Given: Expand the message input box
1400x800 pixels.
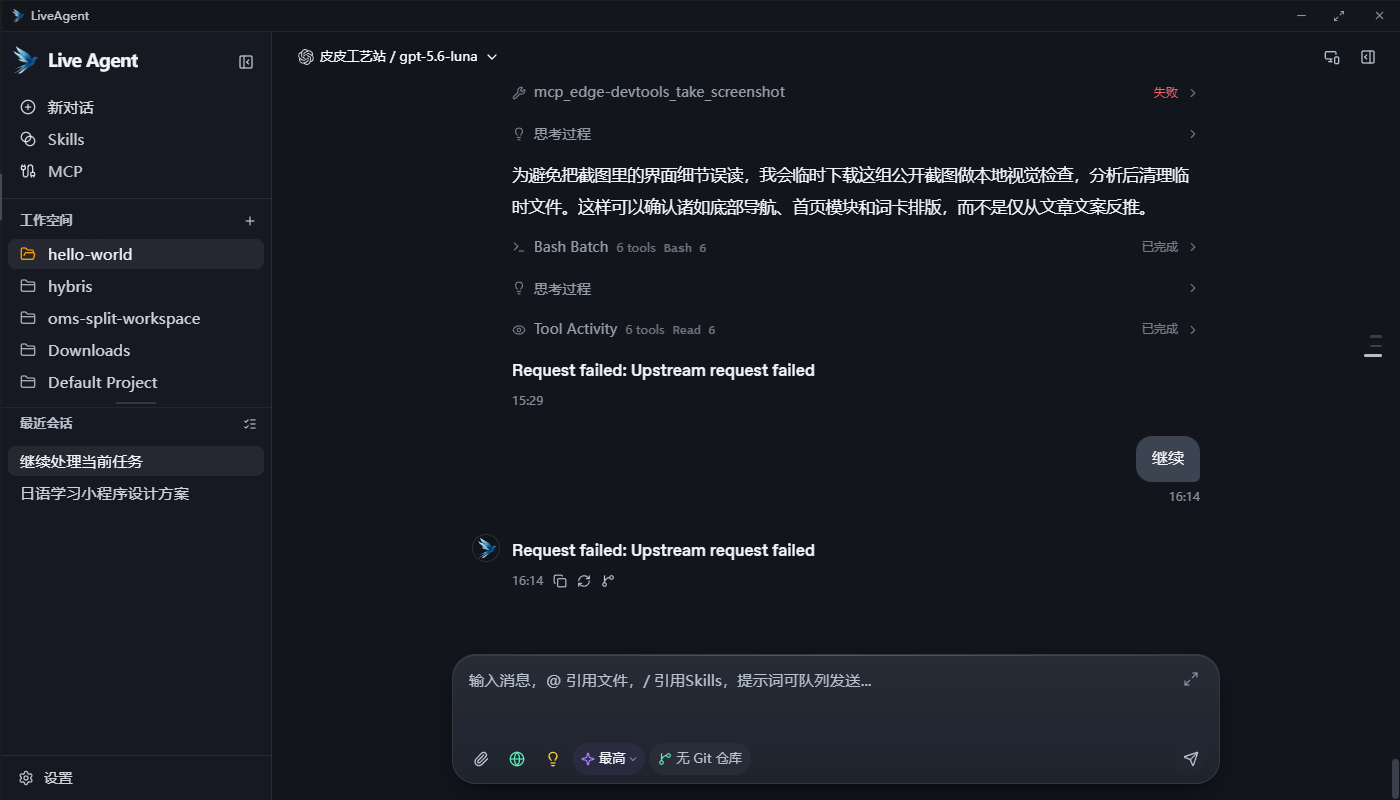Looking at the screenshot, I should click(1190, 679).
